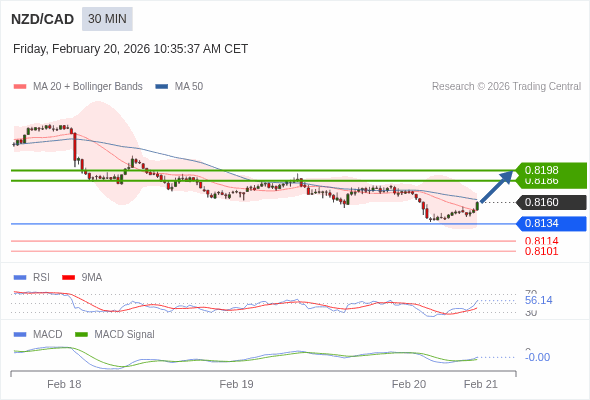This screenshot has height=400, width=590.
Task: Click 'Research © 2026 Trading Central' text
Action: click(x=506, y=87)
